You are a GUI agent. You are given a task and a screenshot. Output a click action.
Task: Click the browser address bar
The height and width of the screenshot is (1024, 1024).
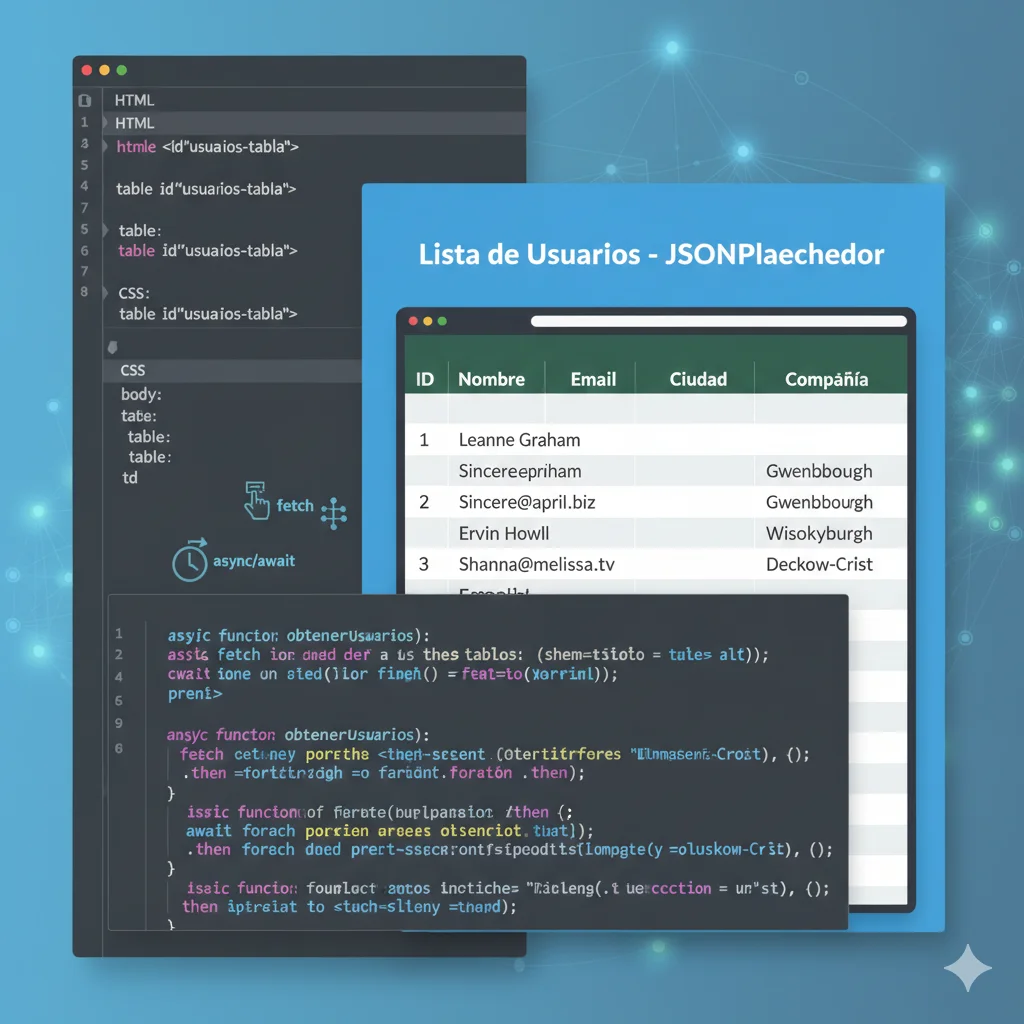pos(718,321)
